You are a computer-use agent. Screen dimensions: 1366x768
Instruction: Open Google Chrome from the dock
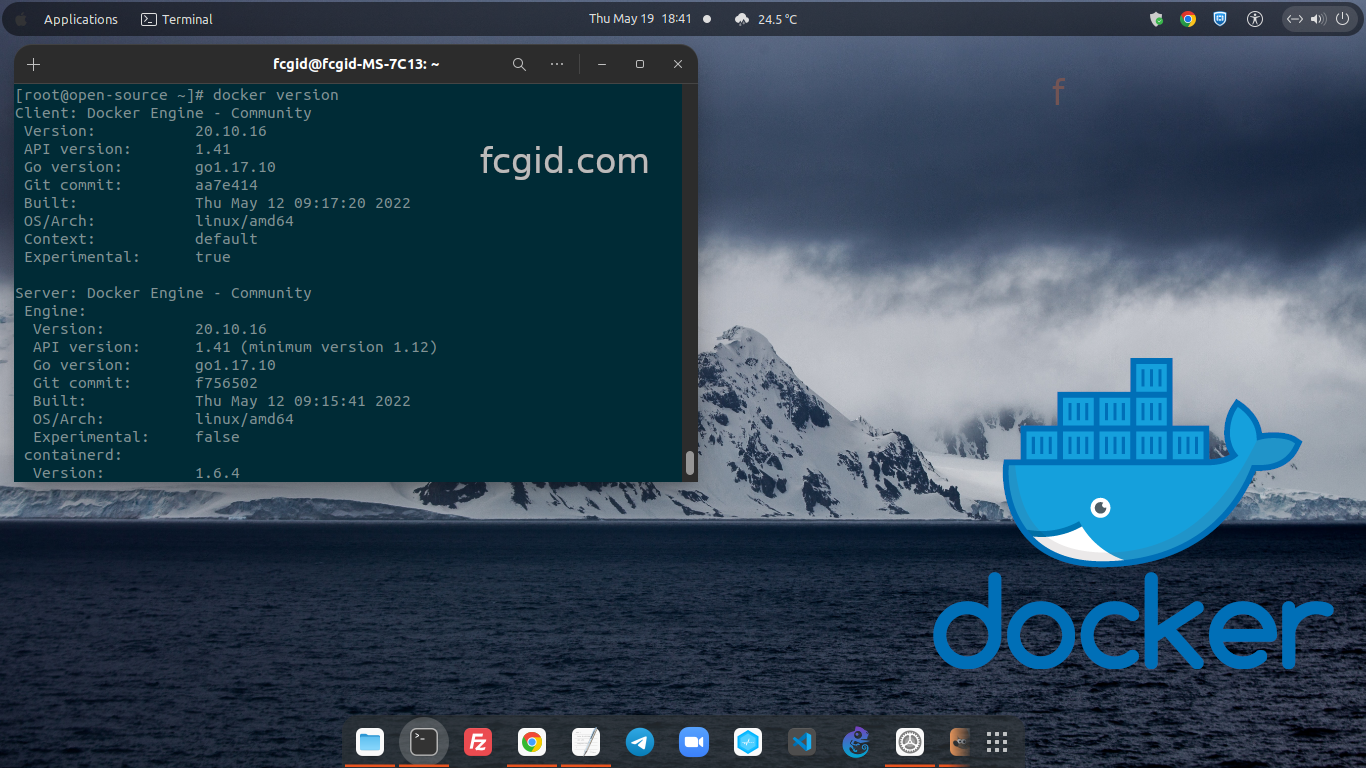[x=532, y=741]
